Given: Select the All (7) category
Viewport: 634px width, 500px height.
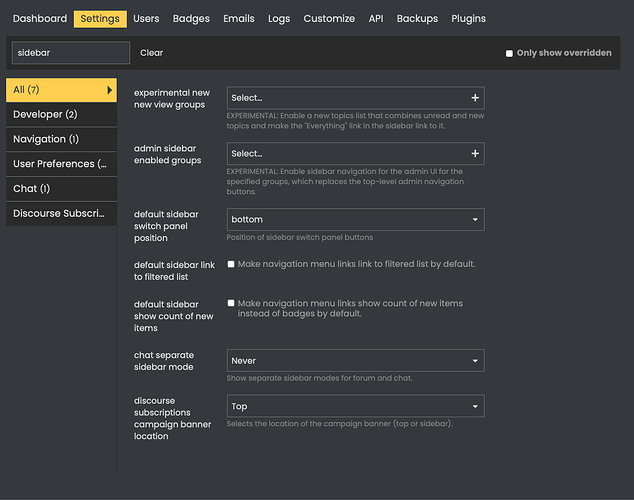Looking at the screenshot, I should point(61,90).
